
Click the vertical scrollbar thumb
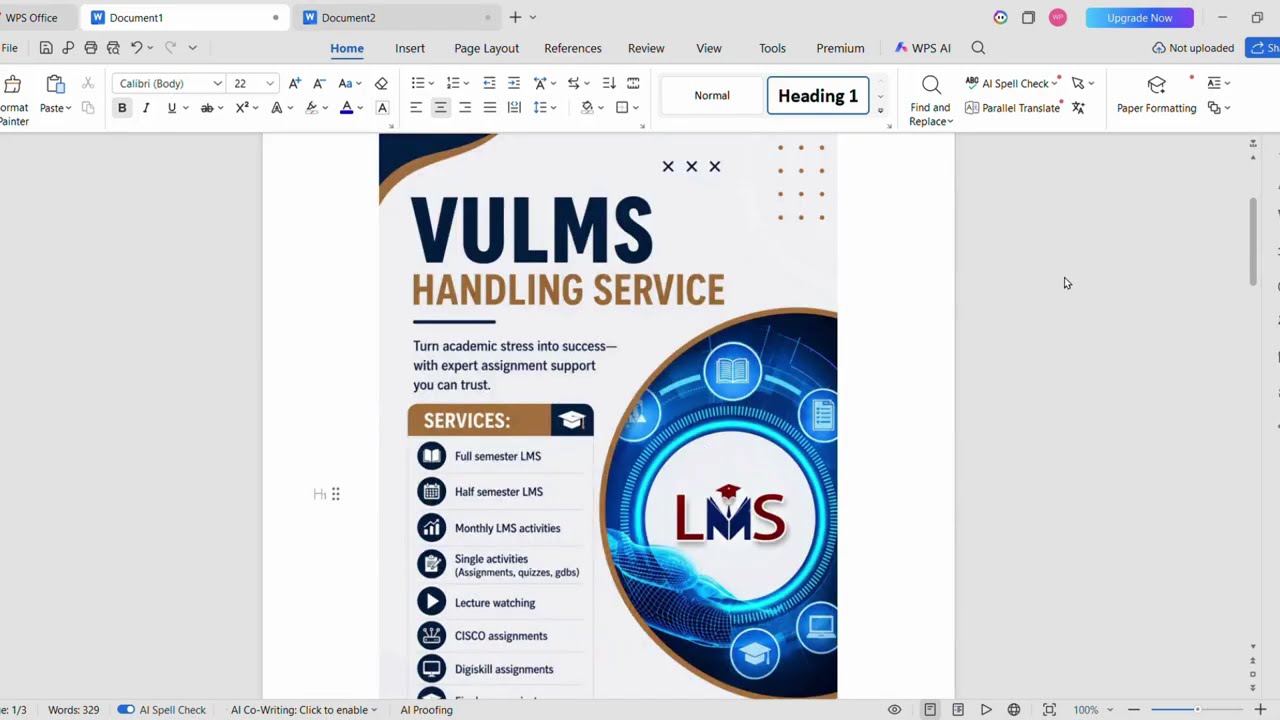pyautogui.click(x=1253, y=243)
